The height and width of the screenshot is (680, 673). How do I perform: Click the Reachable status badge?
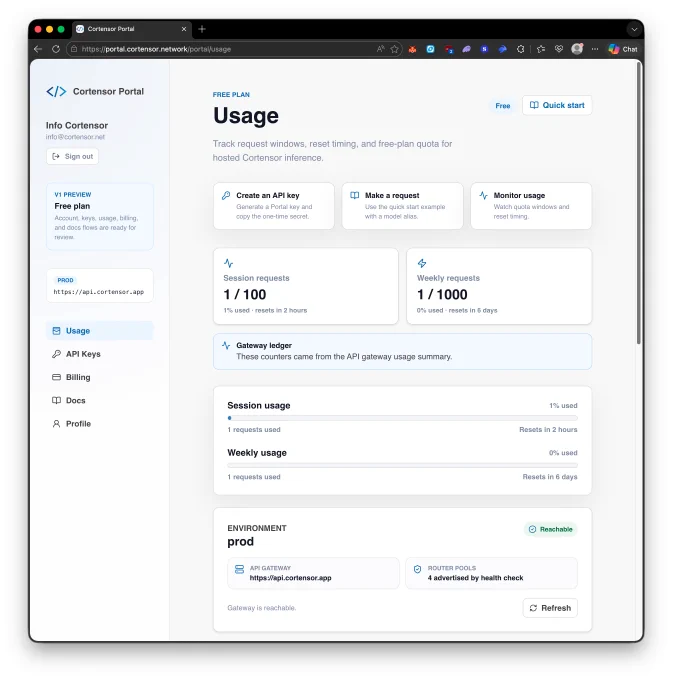click(x=551, y=530)
